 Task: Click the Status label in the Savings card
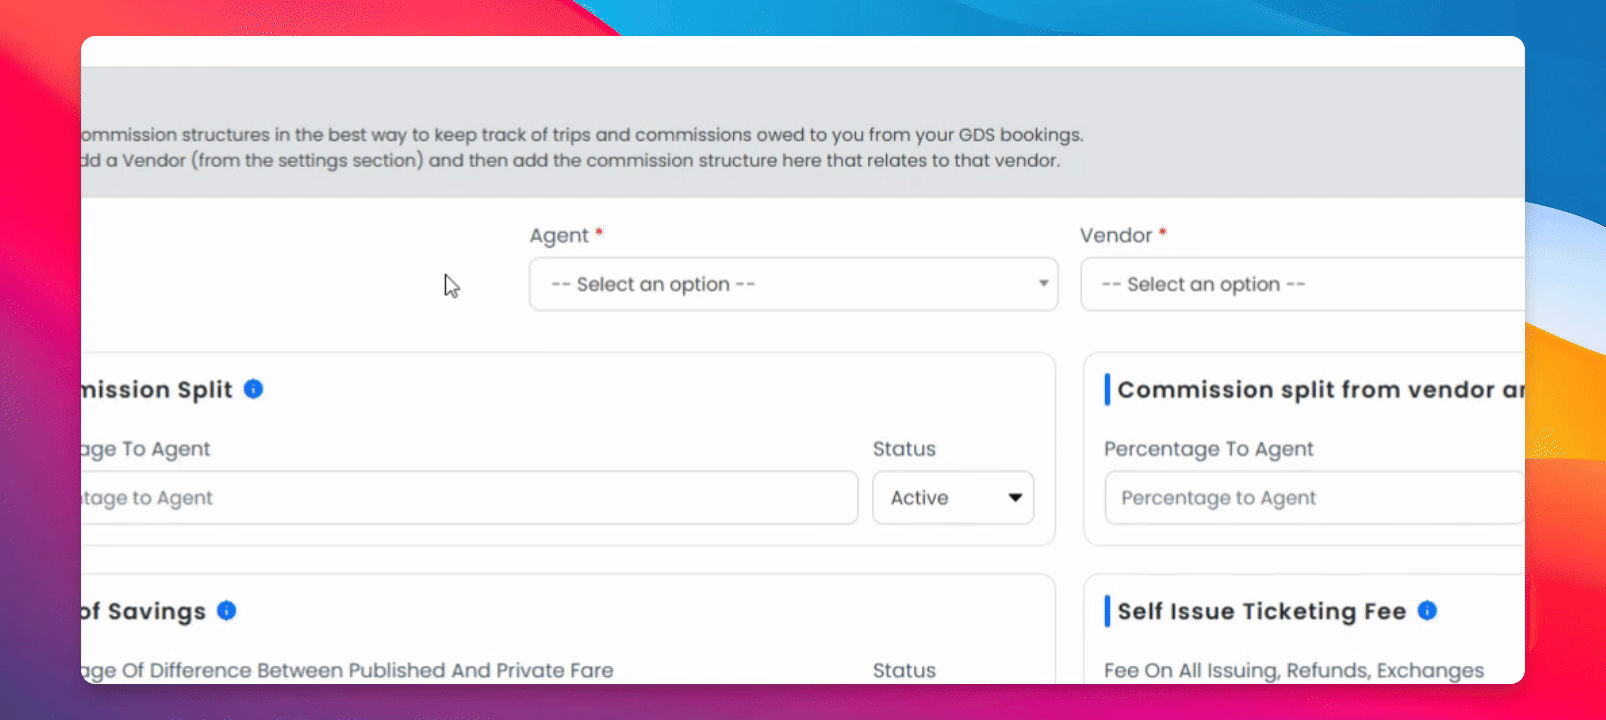904,670
